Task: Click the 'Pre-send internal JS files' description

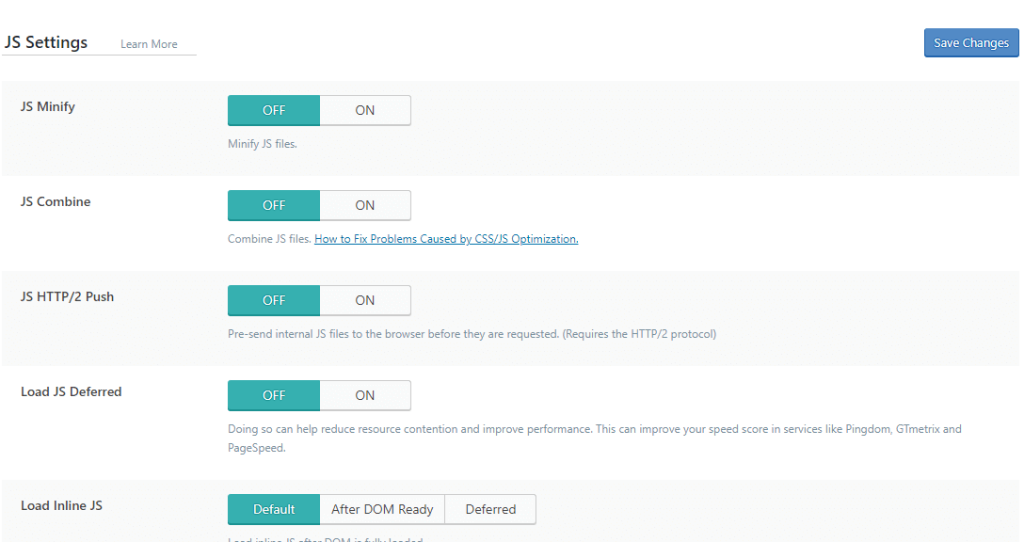Action: (x=472, y=334)
